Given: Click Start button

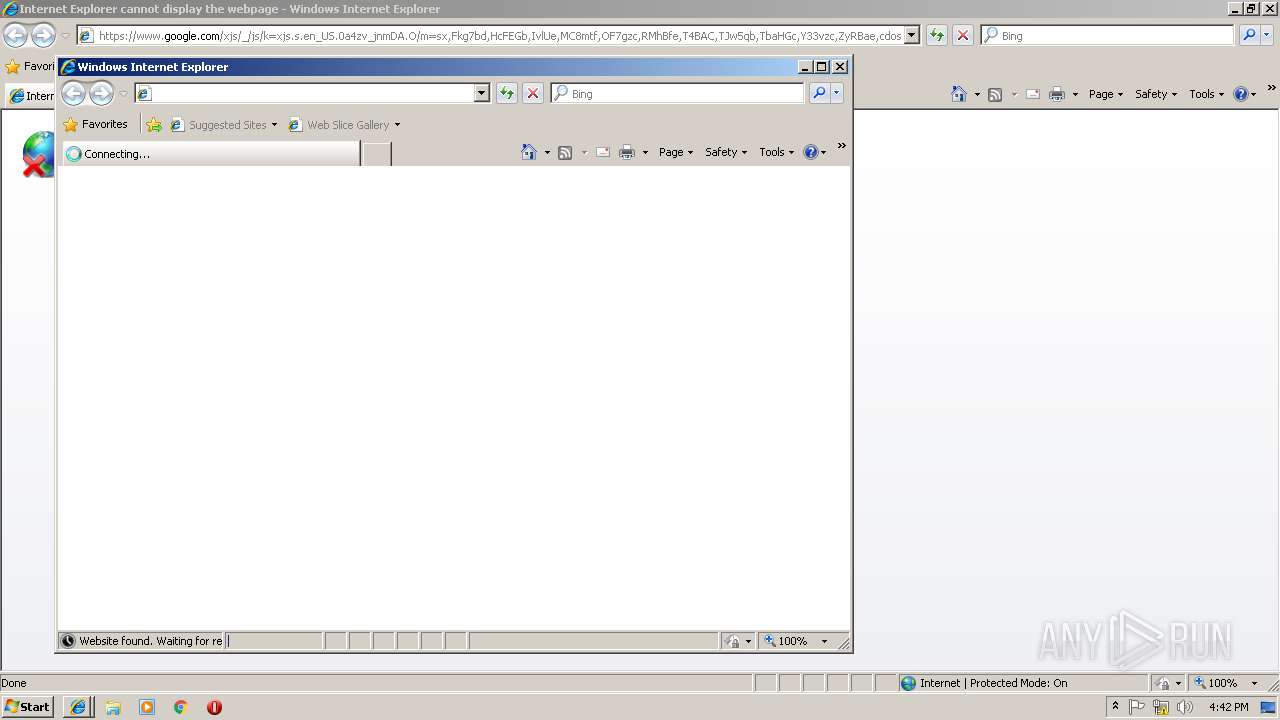Looking at the screenshot, I should [28, 707].
